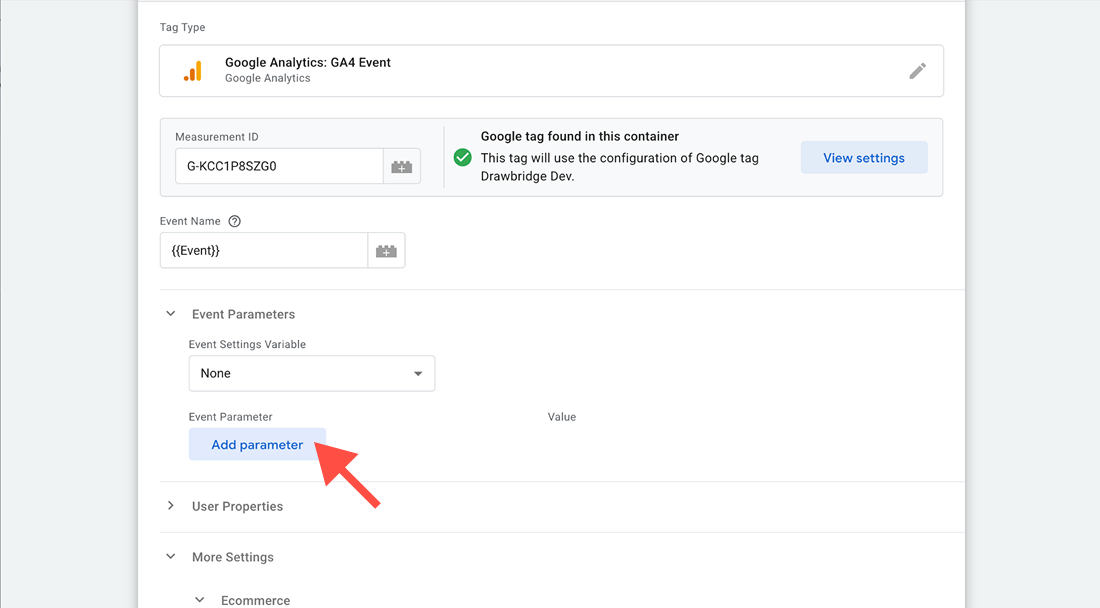Focus the Measurement ID input field
1100x608 pixels.
coord(279,166)
